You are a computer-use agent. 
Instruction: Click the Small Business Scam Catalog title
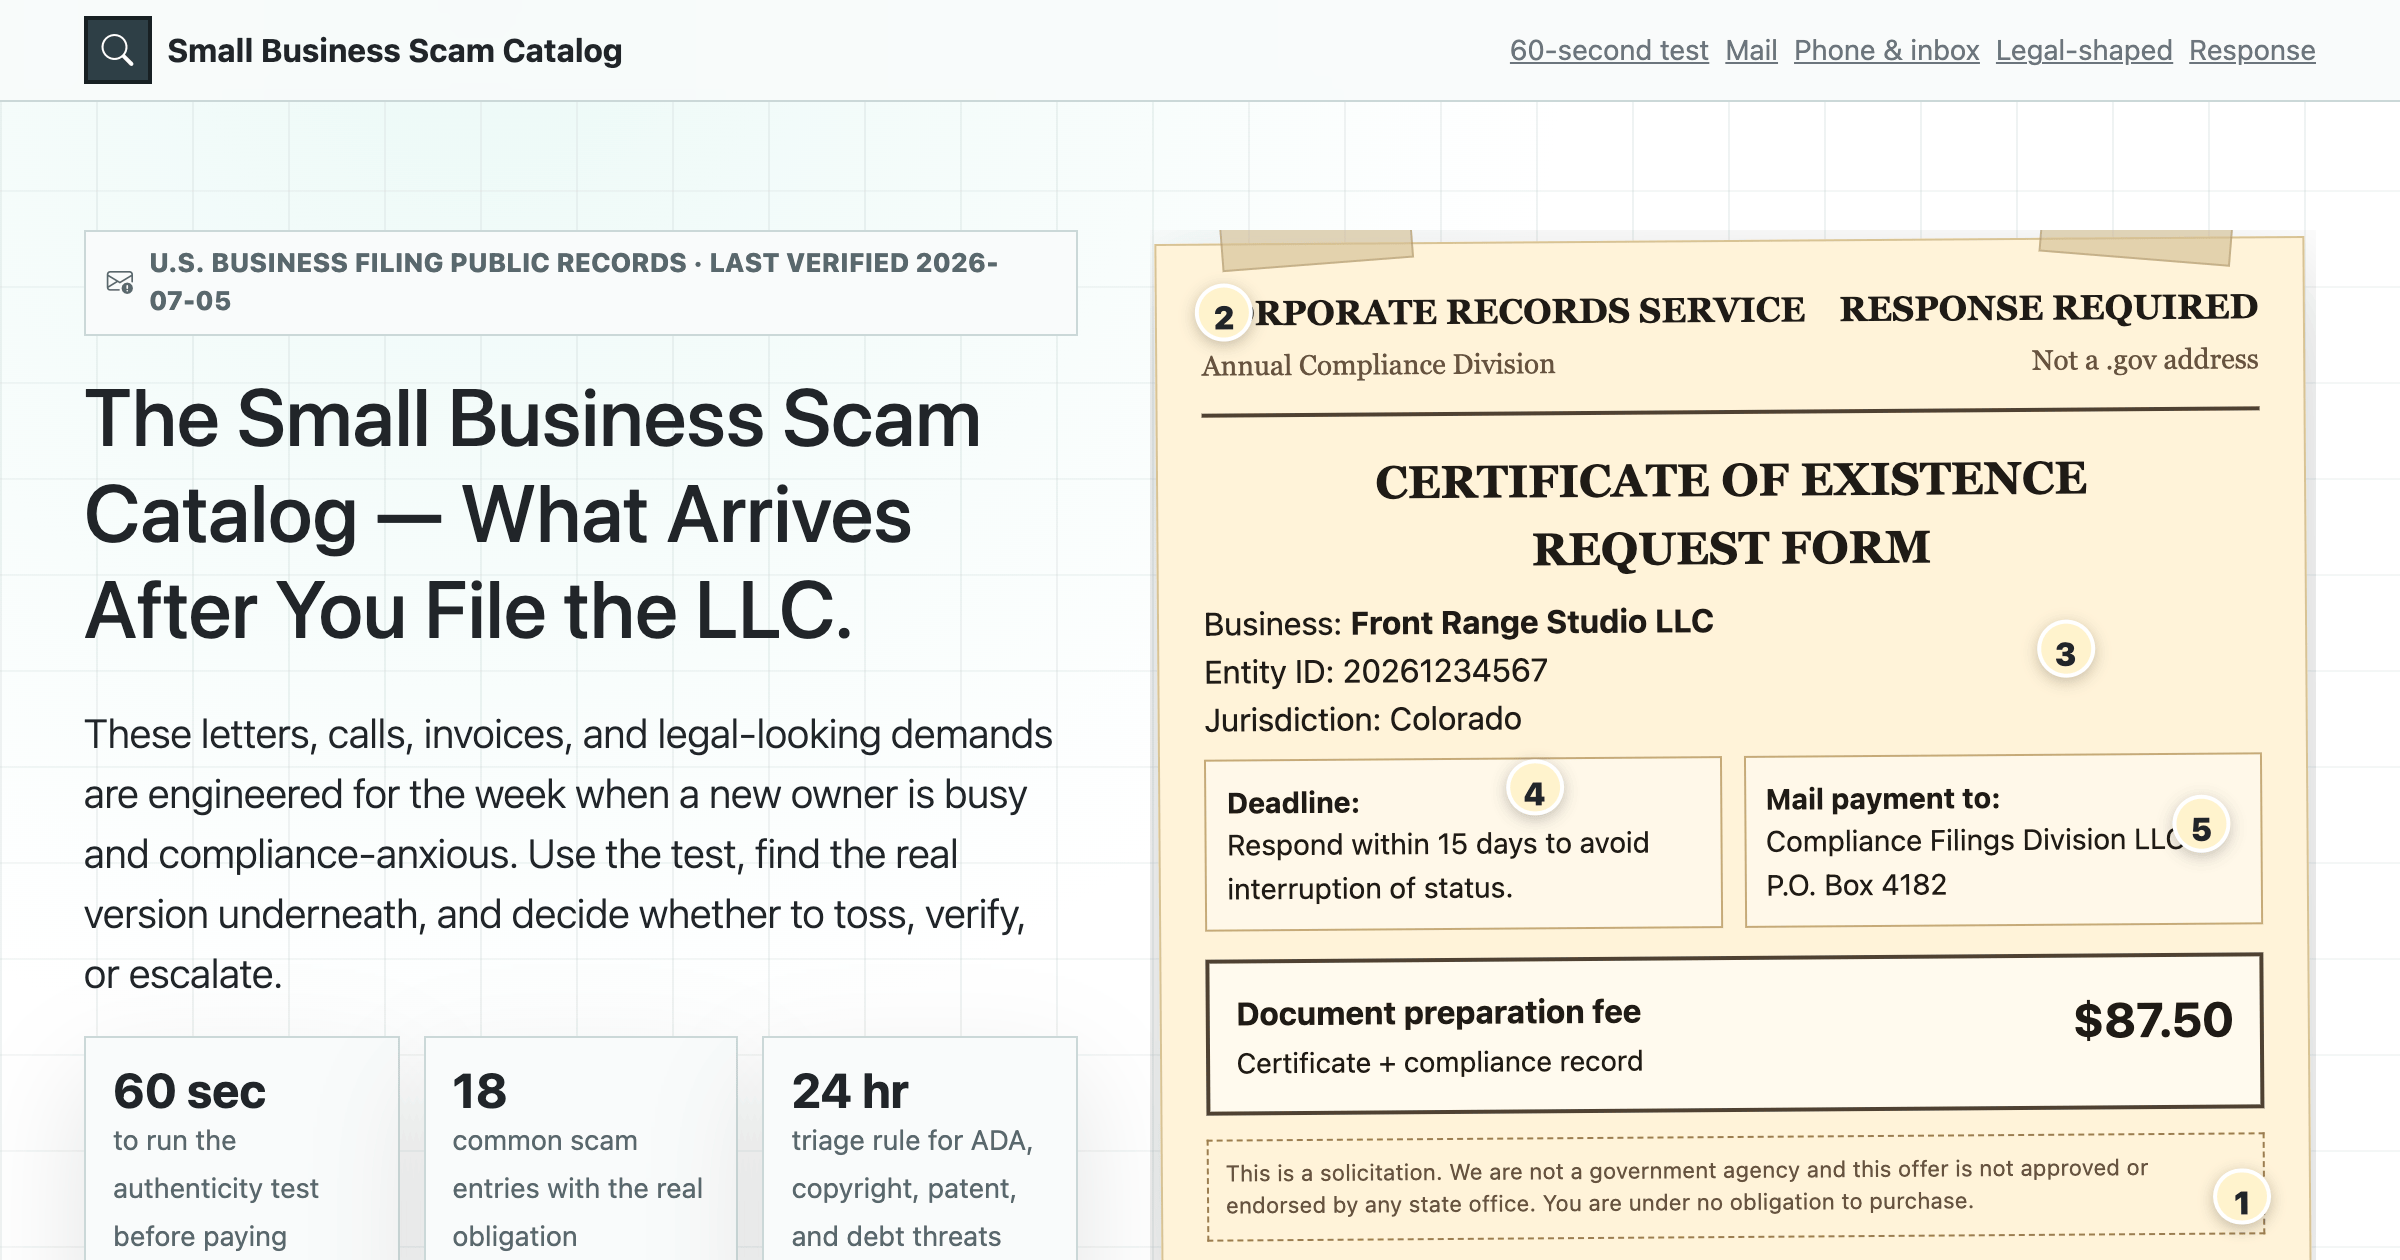click(x=395, y=50)
